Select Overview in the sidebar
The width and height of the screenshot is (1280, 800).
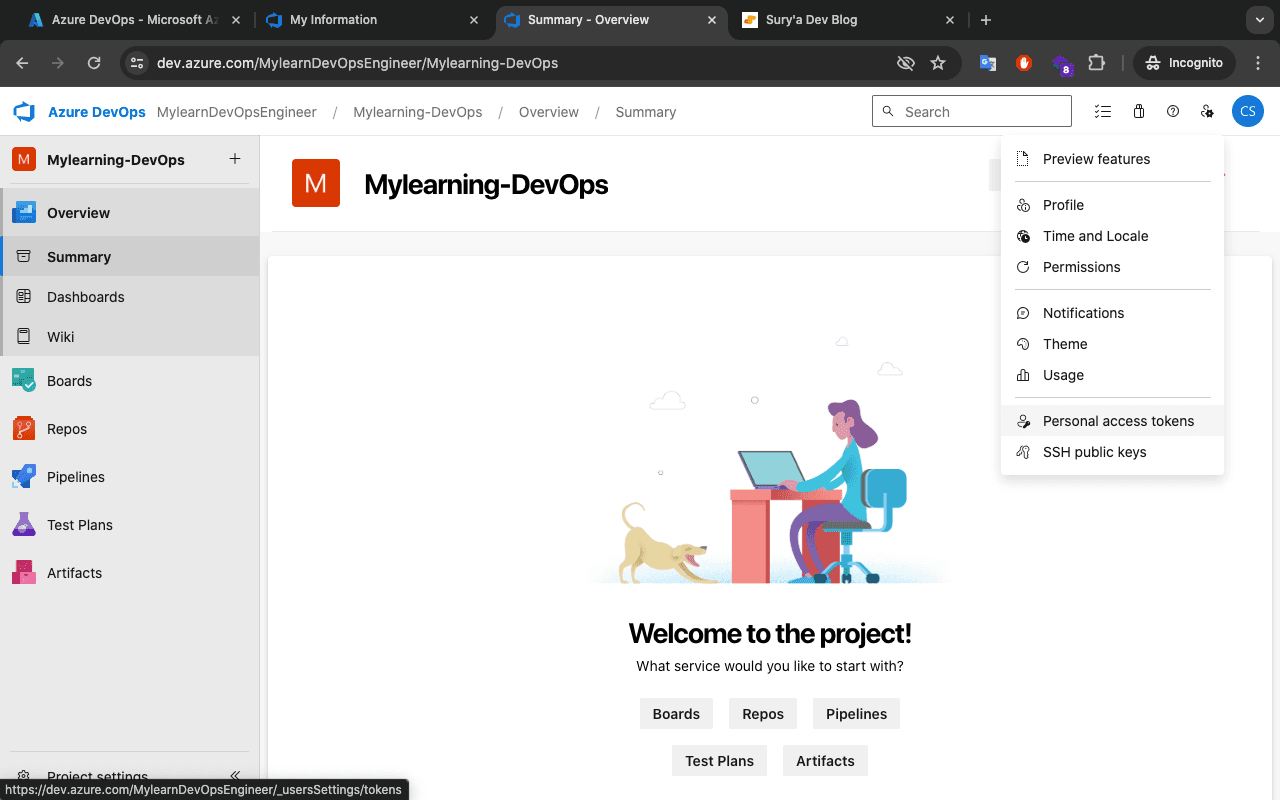click(130, 212)
